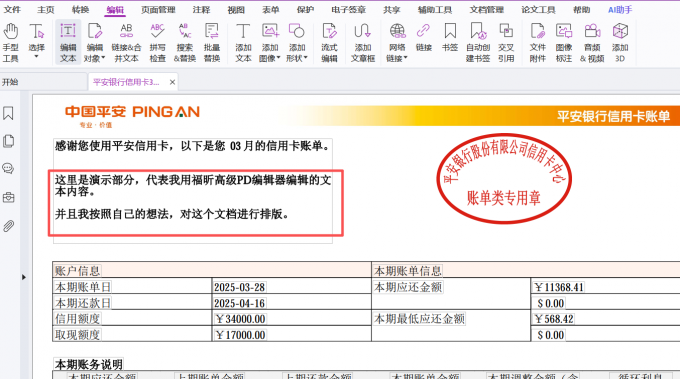
Task: Click the 账户信息 table header
Action: point(77,271)
